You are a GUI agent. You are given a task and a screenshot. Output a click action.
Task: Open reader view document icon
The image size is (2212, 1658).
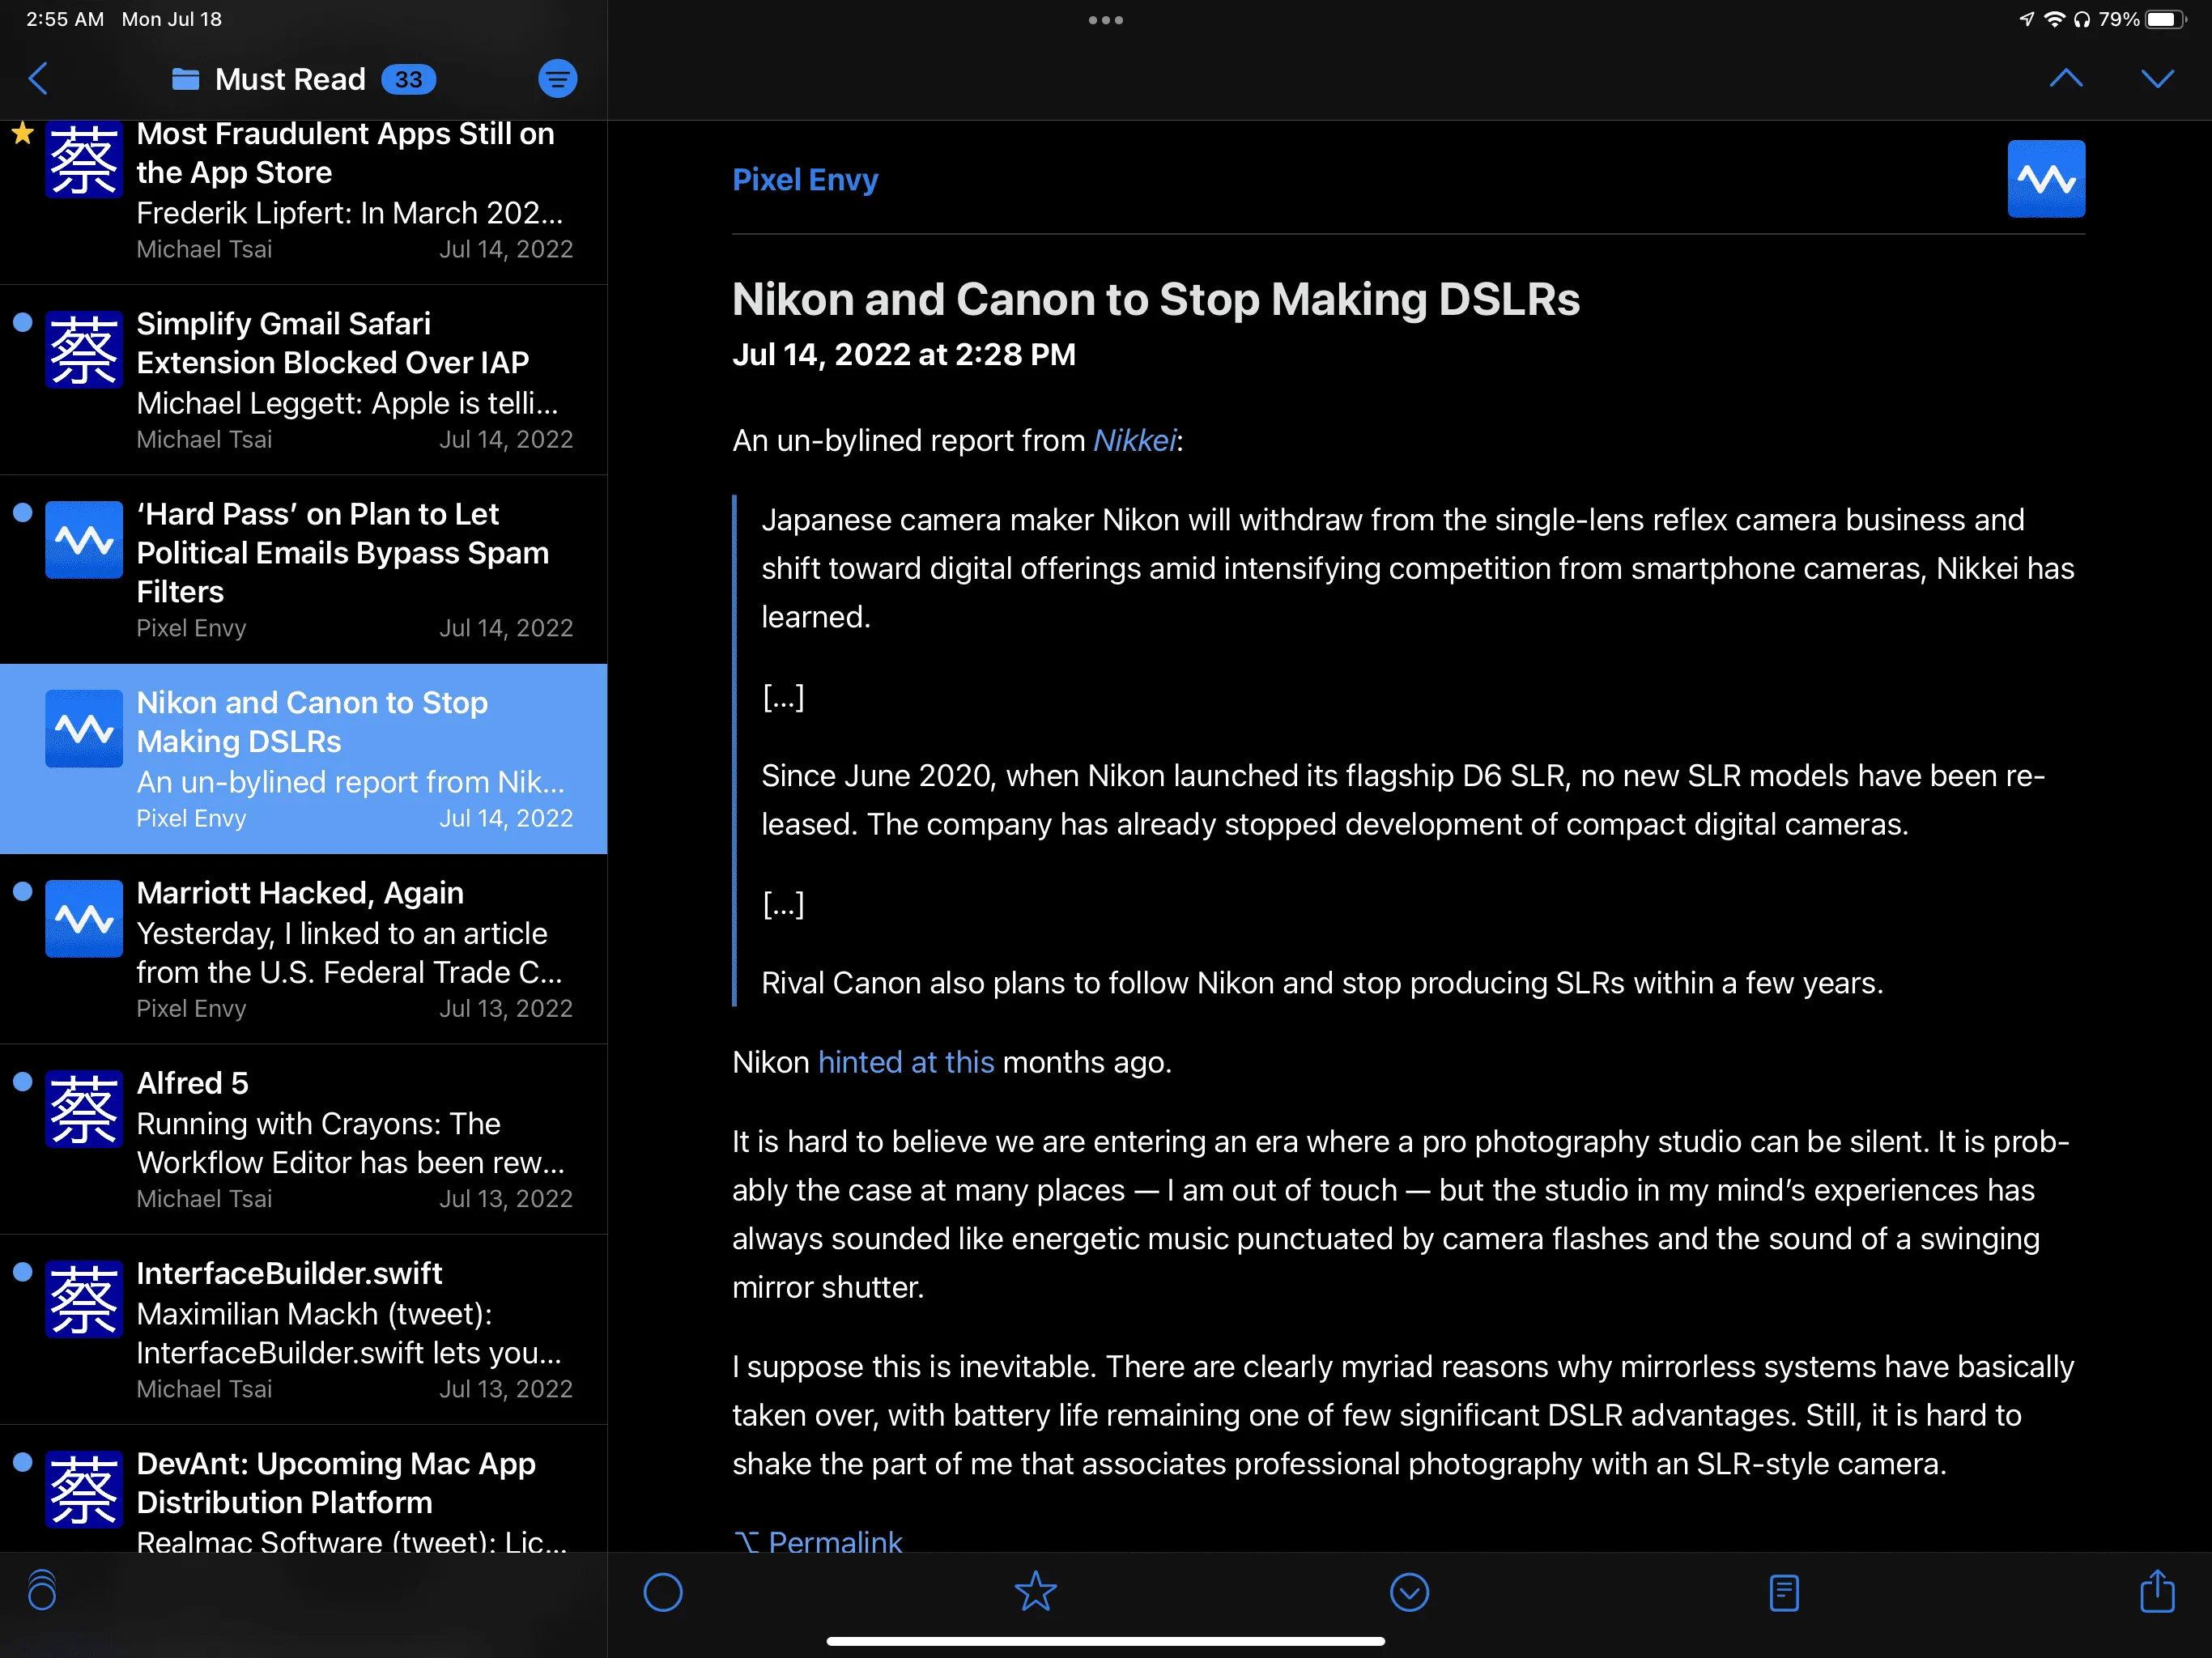pyautogui.click(x=1784, y=1592)
